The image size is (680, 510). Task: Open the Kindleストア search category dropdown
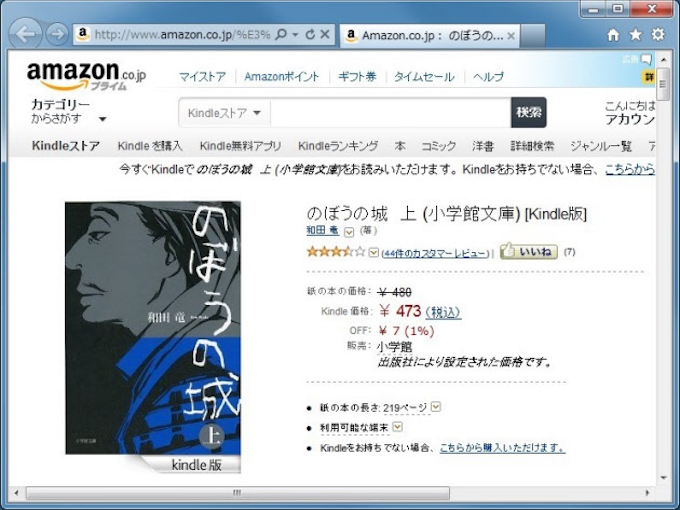tap(225, 113)
